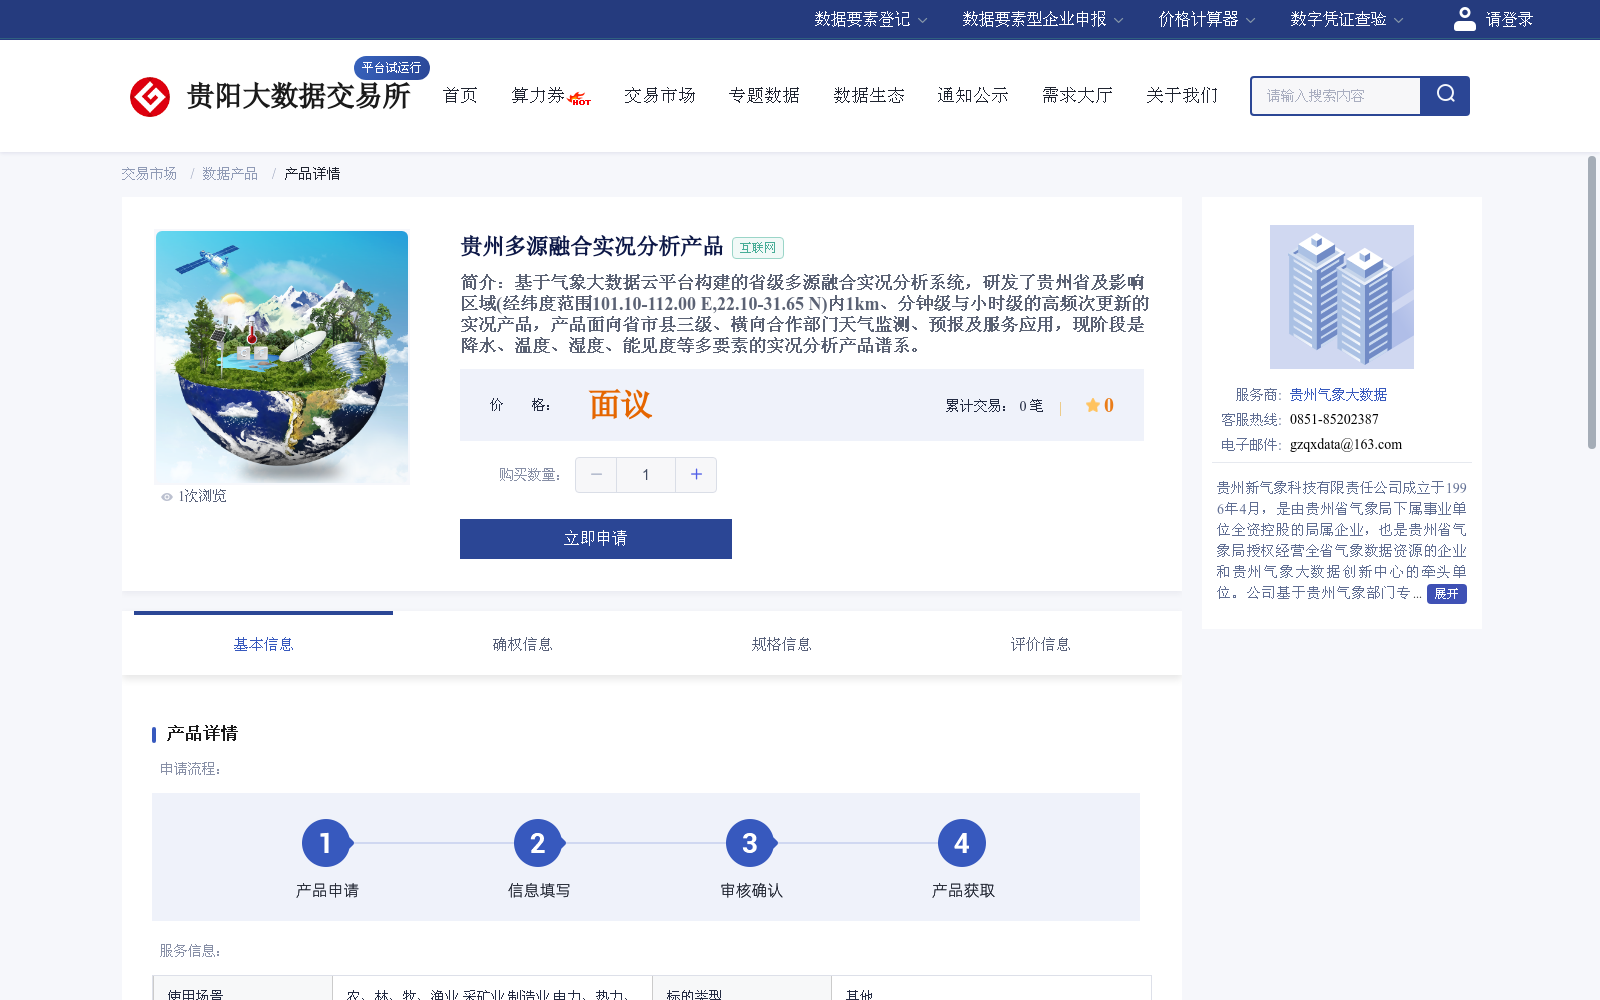1600x1000 pixels.
Task: Click the plus quantity button
Action: click(696, 475)
